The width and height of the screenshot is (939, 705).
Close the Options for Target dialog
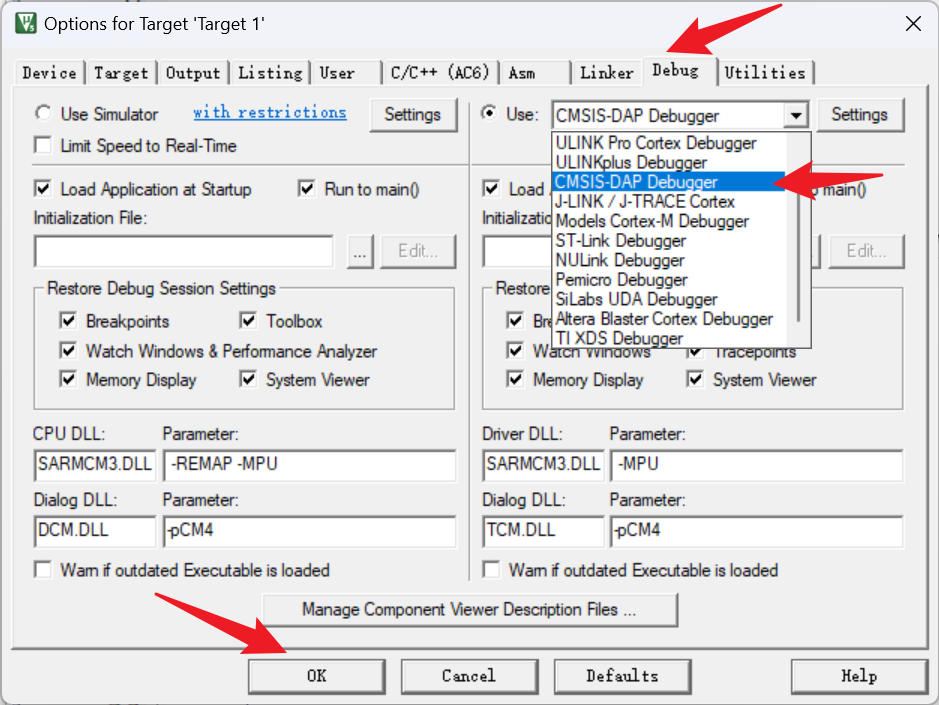pyautogui.click(x=913, y=24)
